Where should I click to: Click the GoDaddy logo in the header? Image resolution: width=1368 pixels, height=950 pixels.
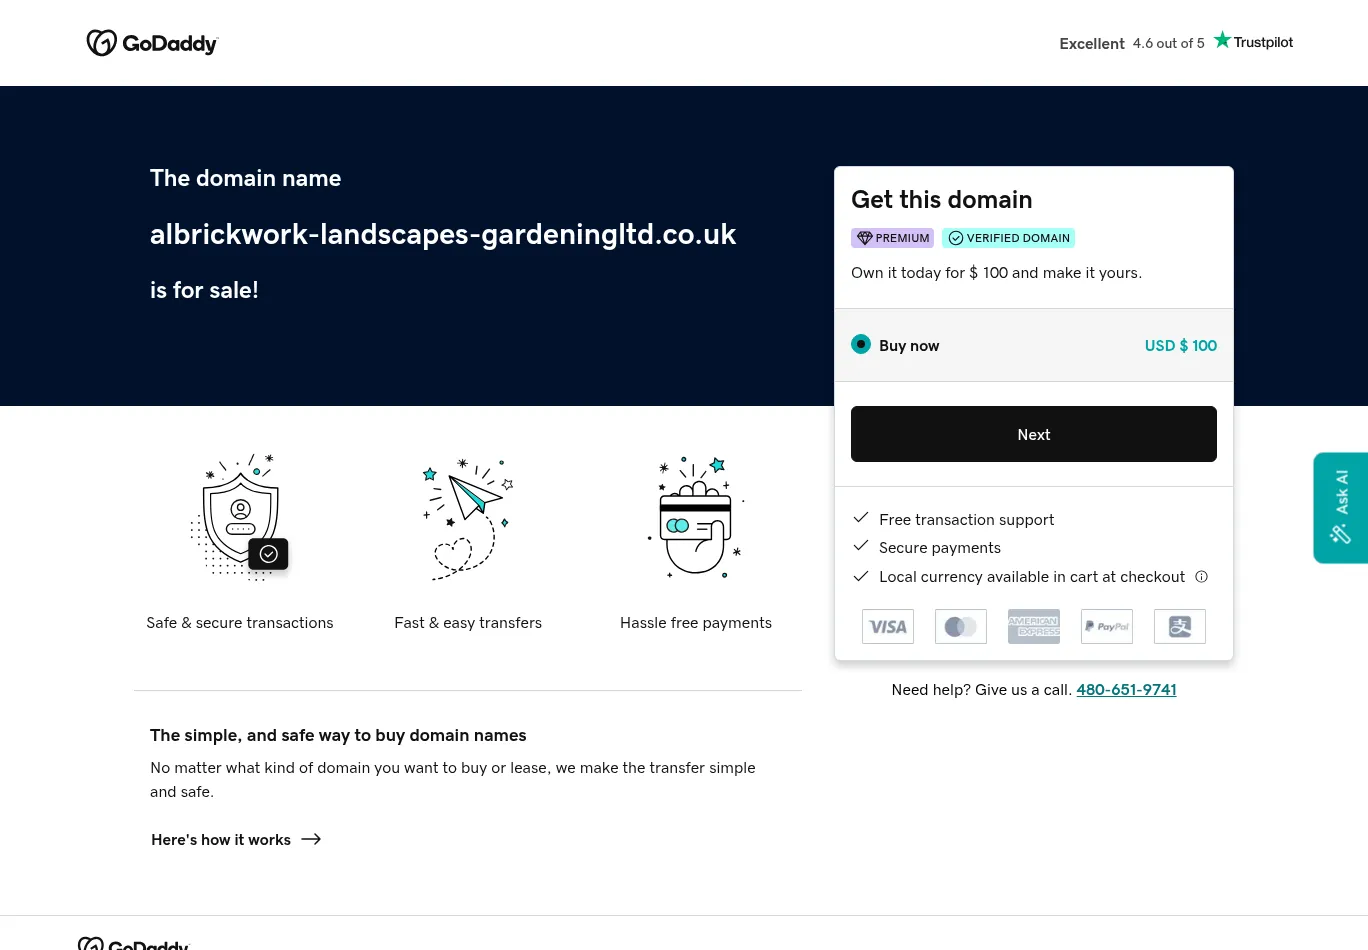(x=152, y=43)
